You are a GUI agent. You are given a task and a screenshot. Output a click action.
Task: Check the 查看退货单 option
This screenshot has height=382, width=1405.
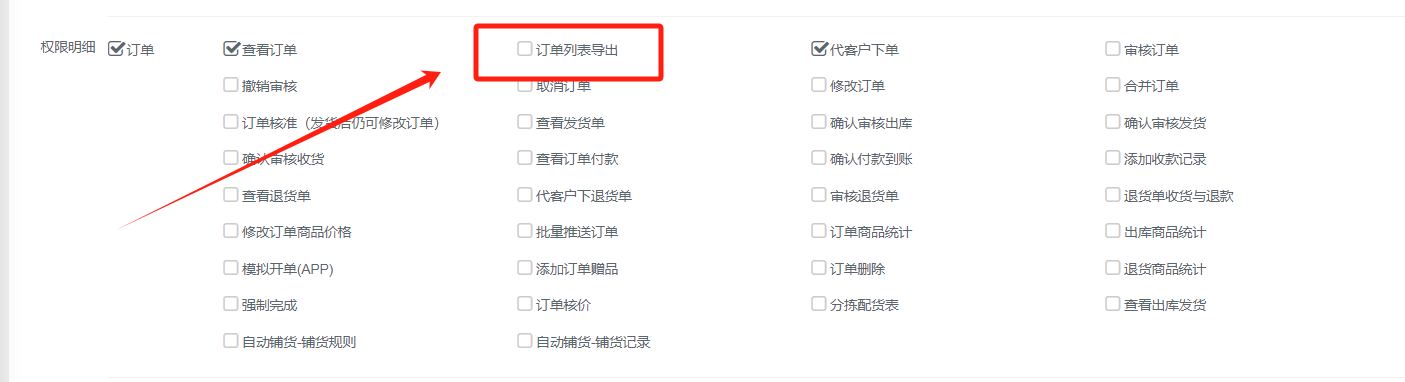(x=231, y=195)
